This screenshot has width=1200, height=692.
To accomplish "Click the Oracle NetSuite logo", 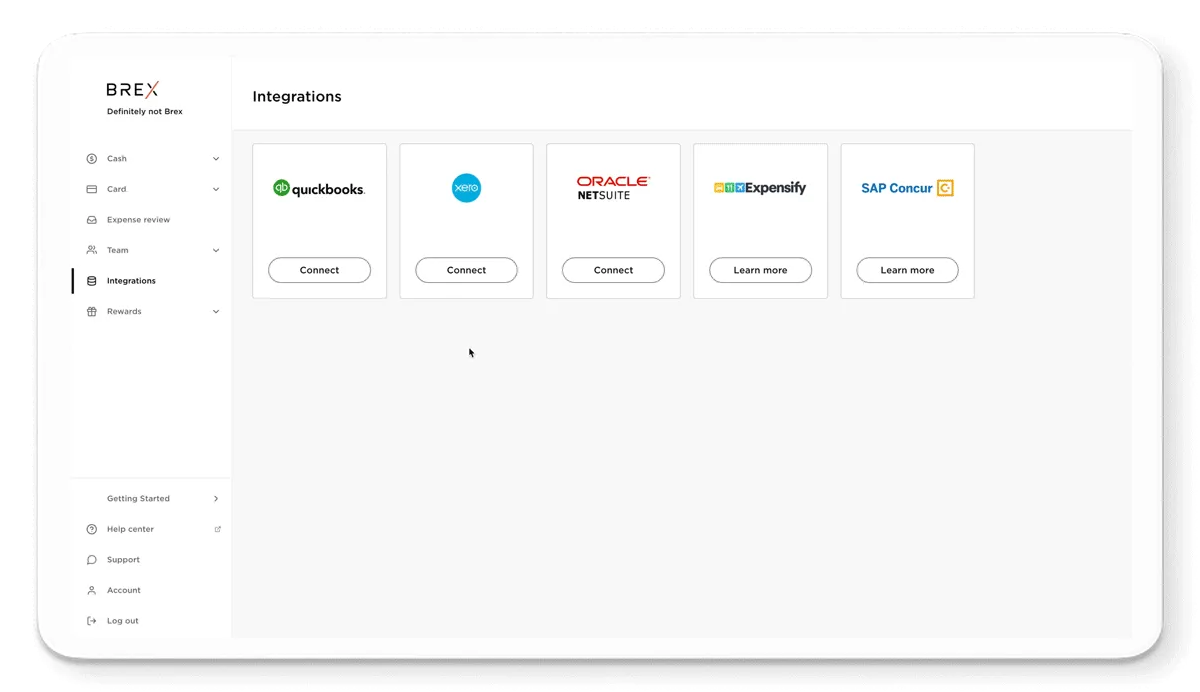I will click(x=613, y=188).
